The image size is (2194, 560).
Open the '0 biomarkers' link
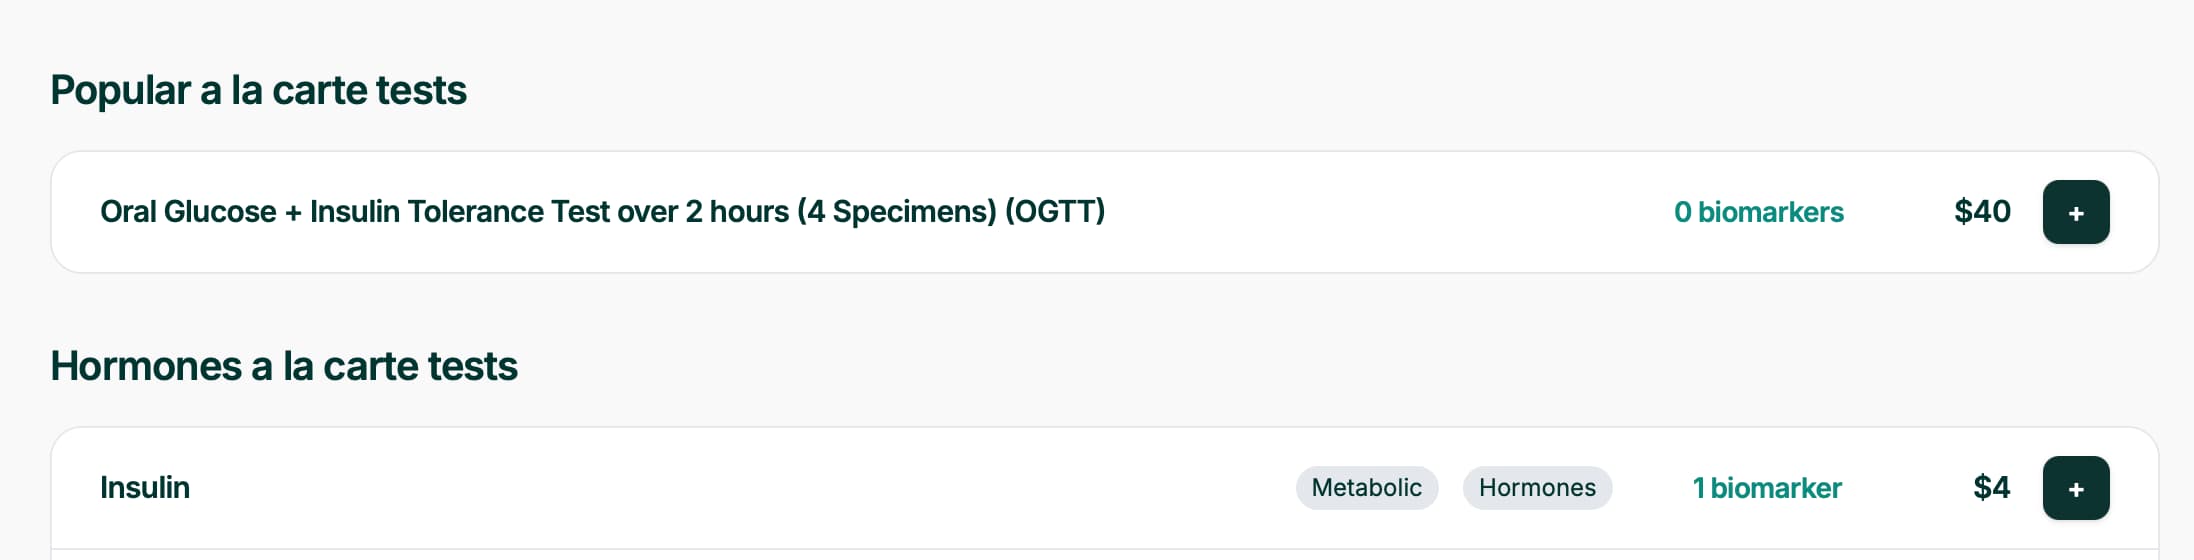click(x=1758, y=212)
